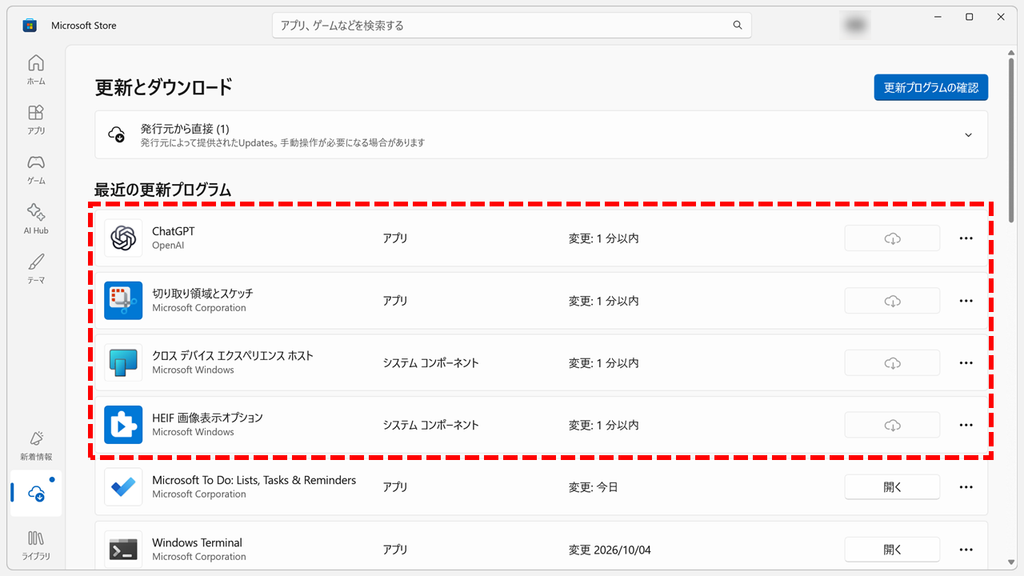
Task: Minimize the Microsoft Store window
Action: tap(938, 17)
